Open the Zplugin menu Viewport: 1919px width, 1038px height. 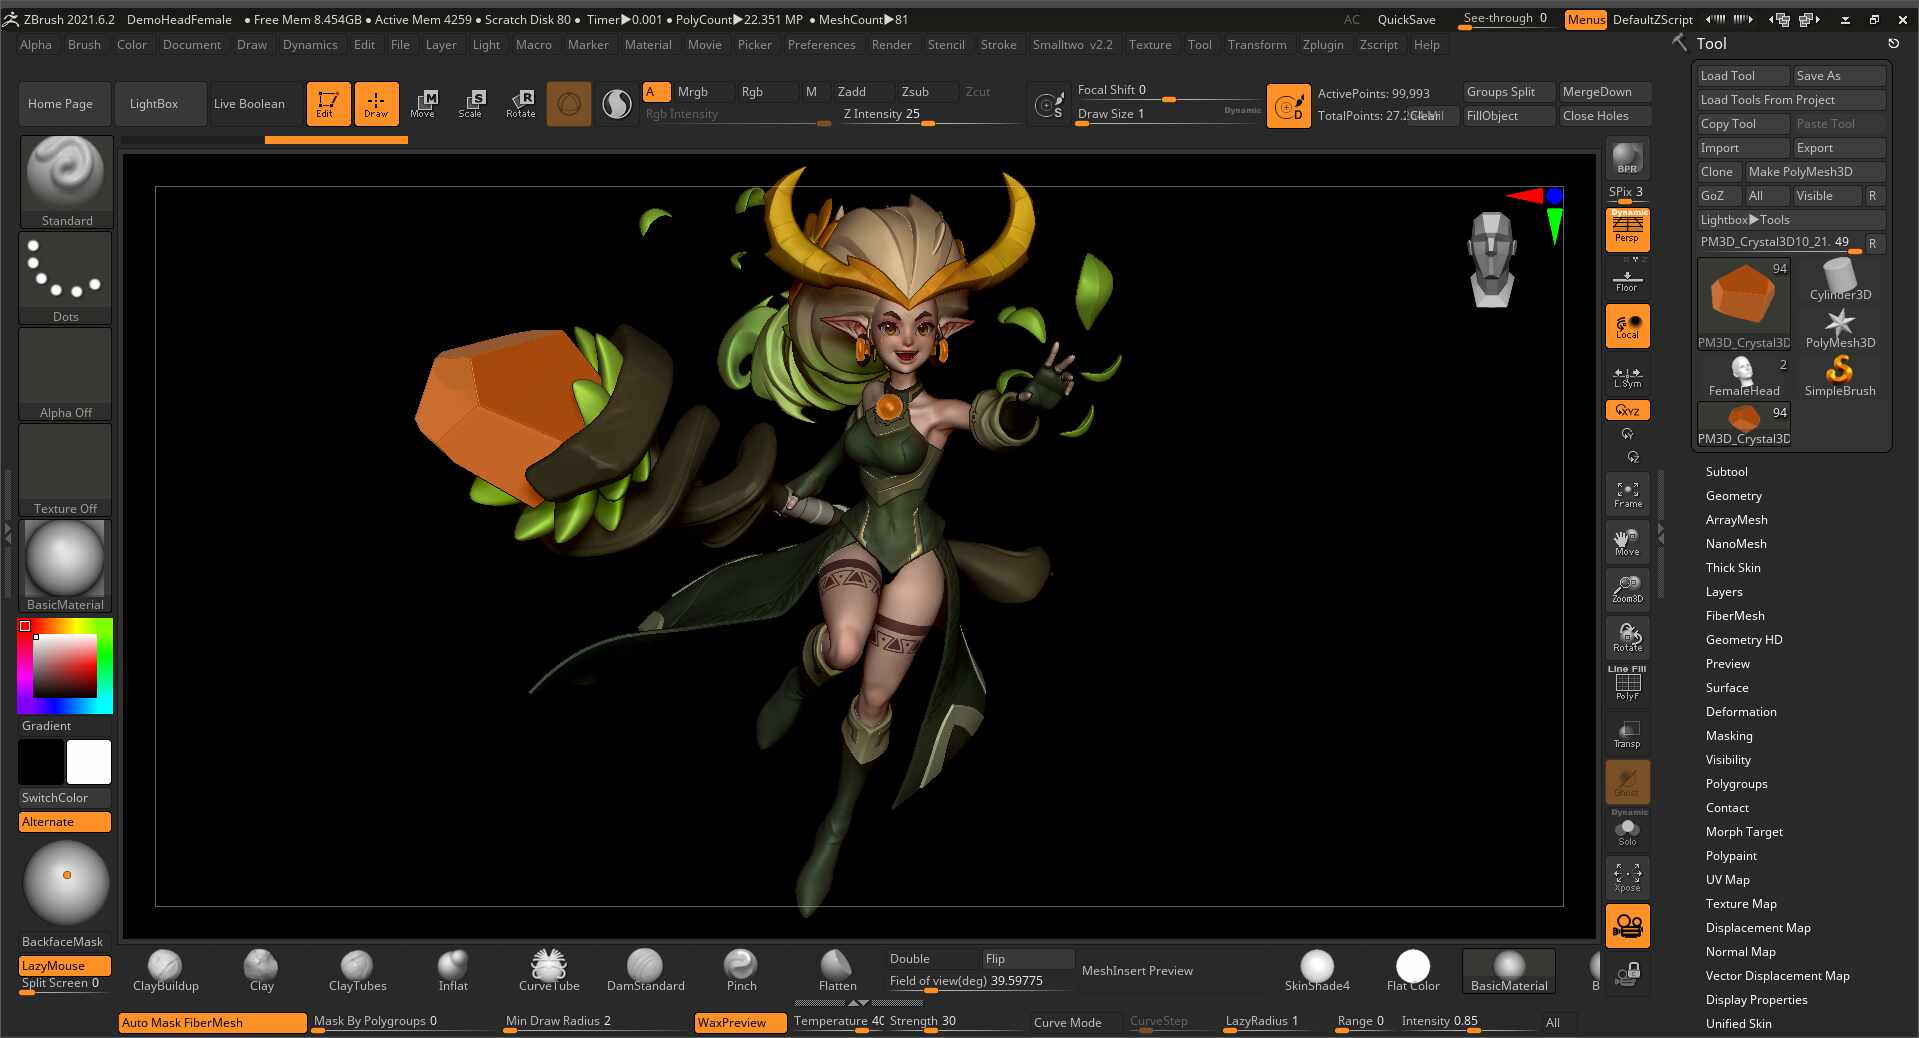point(1322,44)
